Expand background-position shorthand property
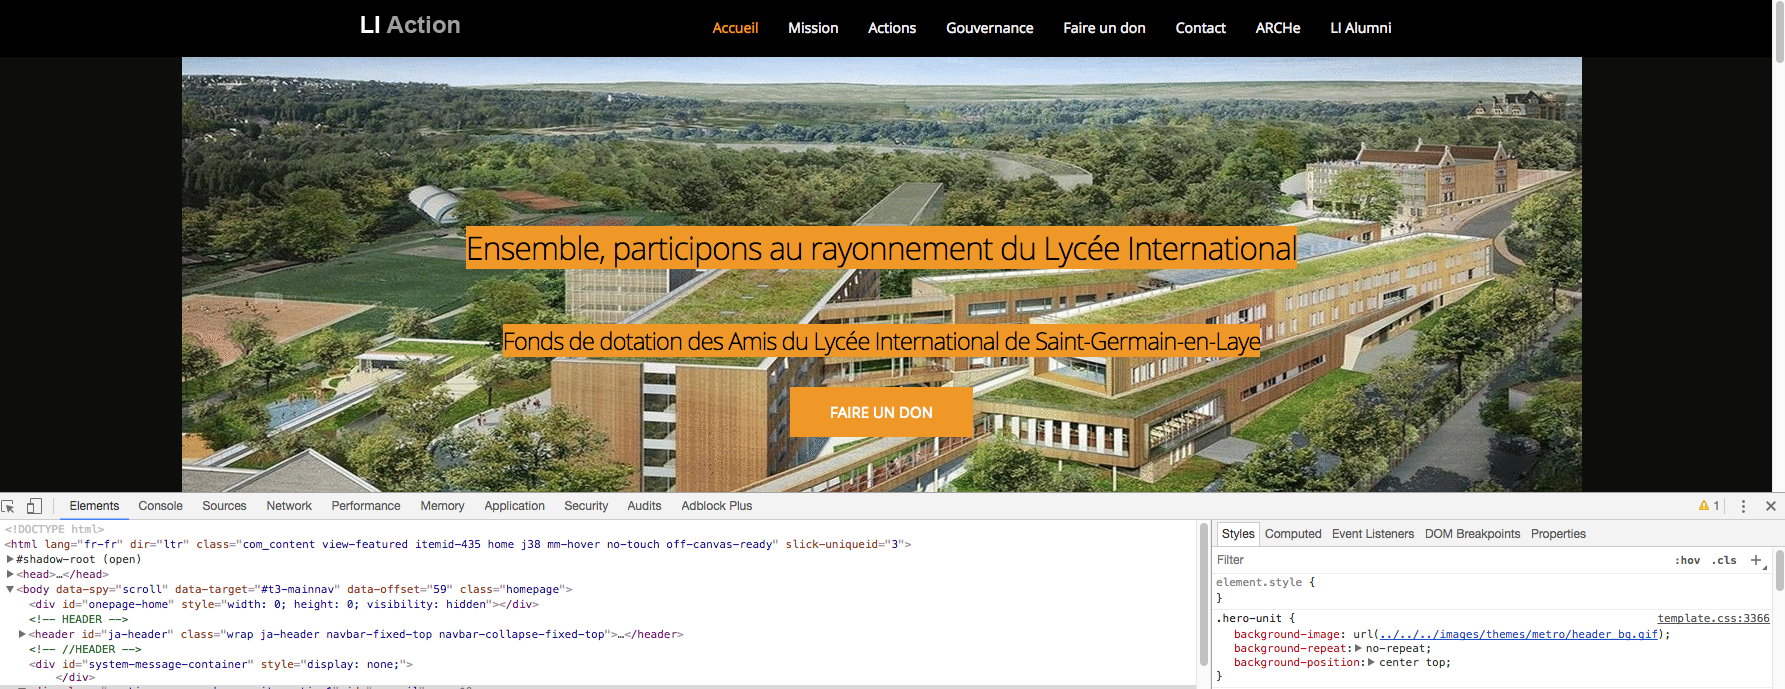Viewport: 1785px width, 689px height. 1371,662
